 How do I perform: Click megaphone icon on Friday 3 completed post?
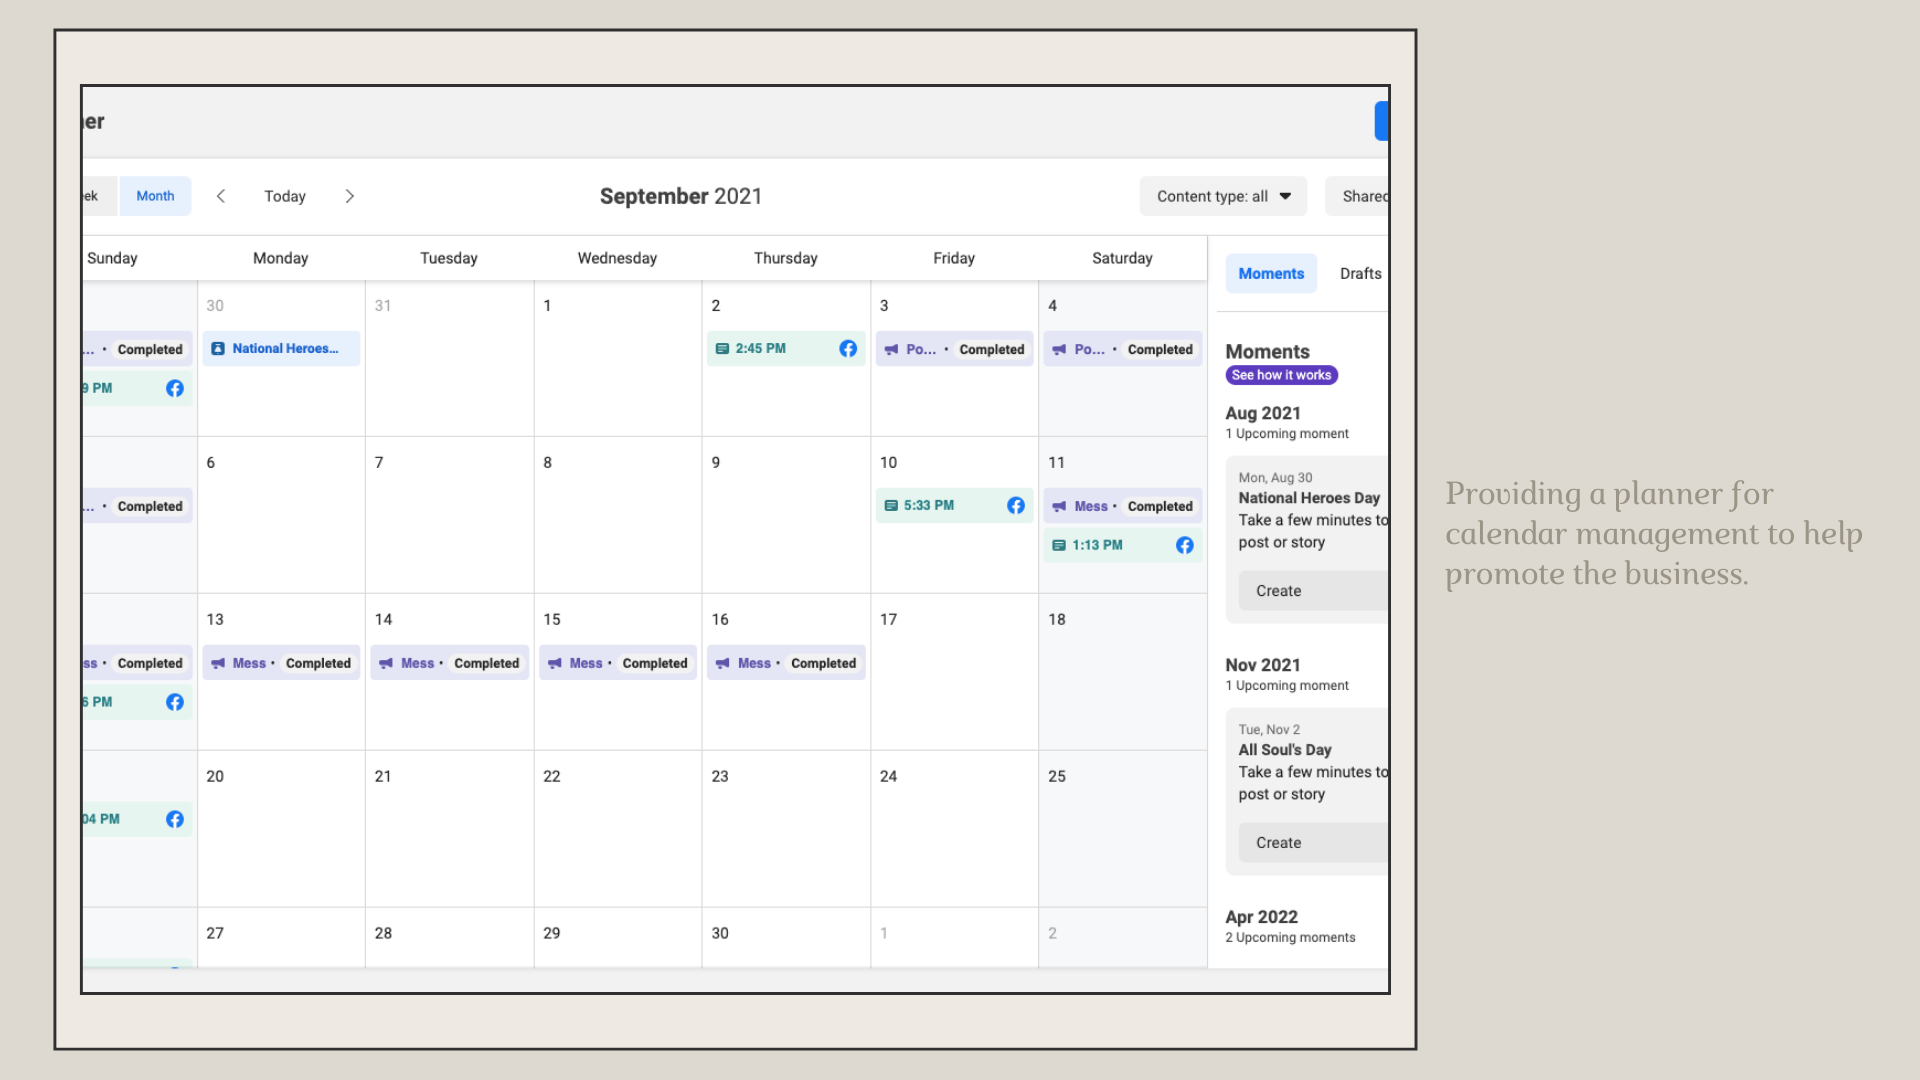pyautogui.click(x=891, y=350)
